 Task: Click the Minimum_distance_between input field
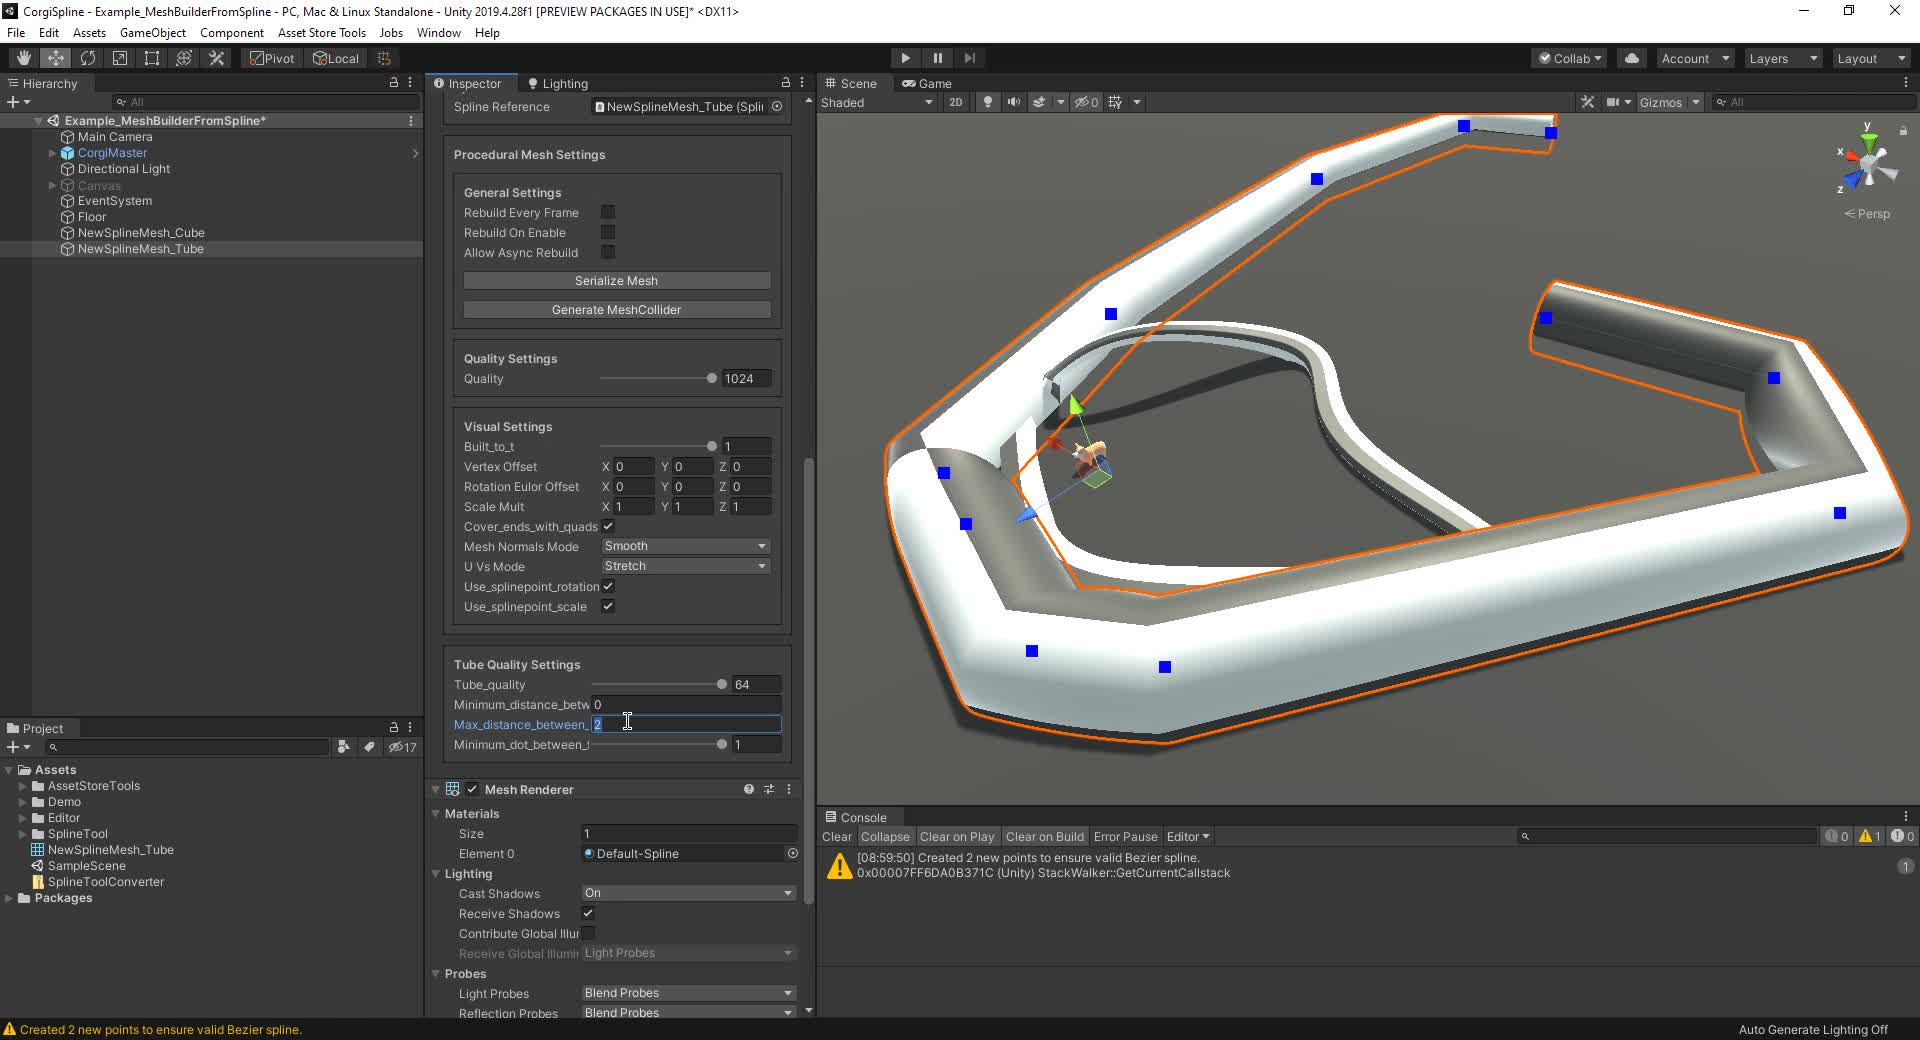point(685,705)
